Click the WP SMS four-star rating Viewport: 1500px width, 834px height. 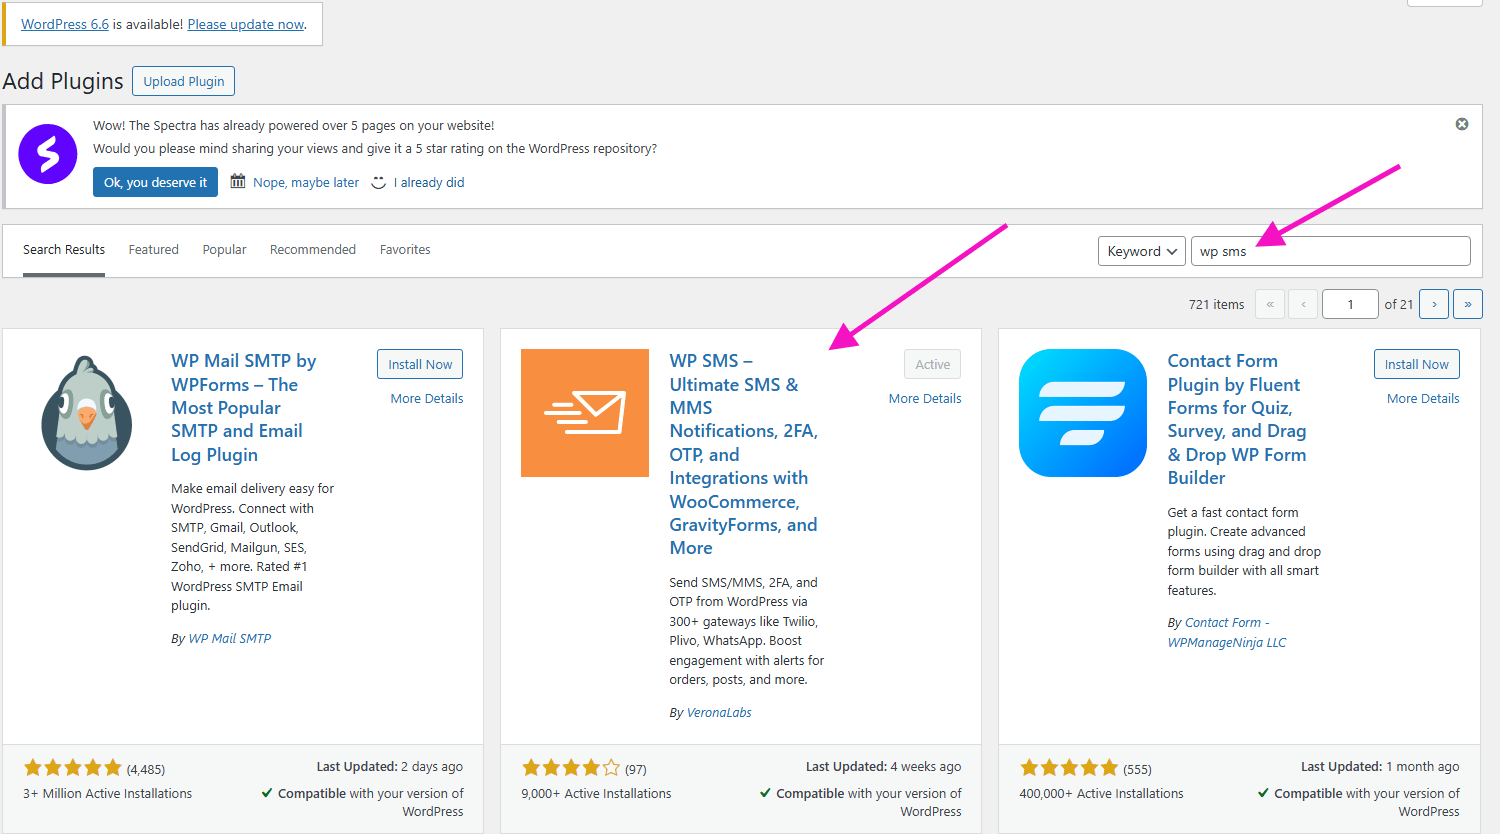[571, 768]
